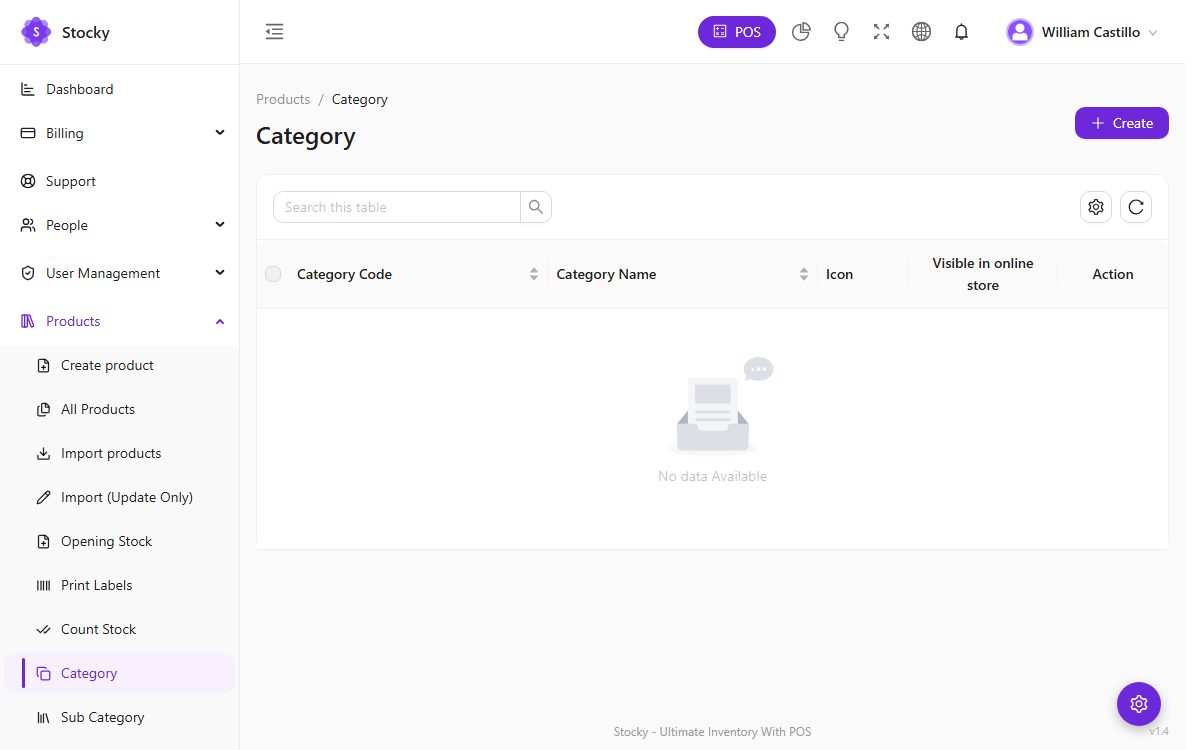Viewport: 1200px width, 750px height.
Task: Click the Category Name column header
Action: [606, 274]
